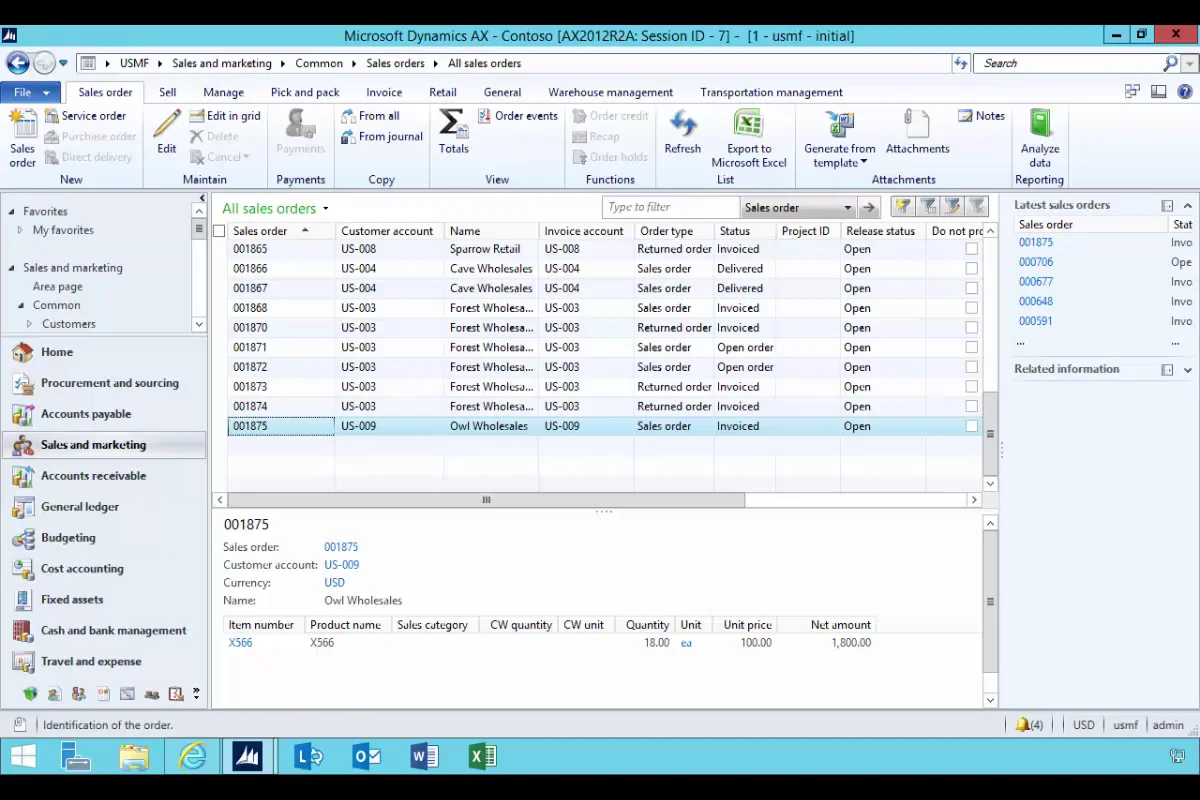Check the select-all box in grid header

(220, 231)
